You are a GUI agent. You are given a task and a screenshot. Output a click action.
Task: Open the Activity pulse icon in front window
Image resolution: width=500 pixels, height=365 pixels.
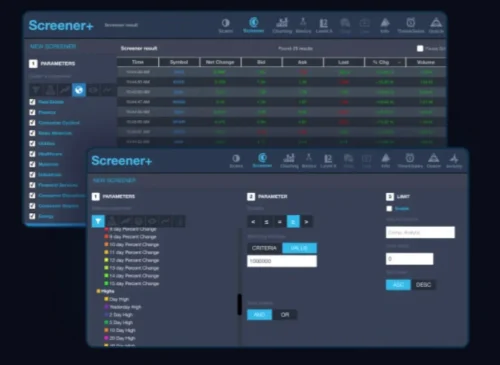(454, 161)
